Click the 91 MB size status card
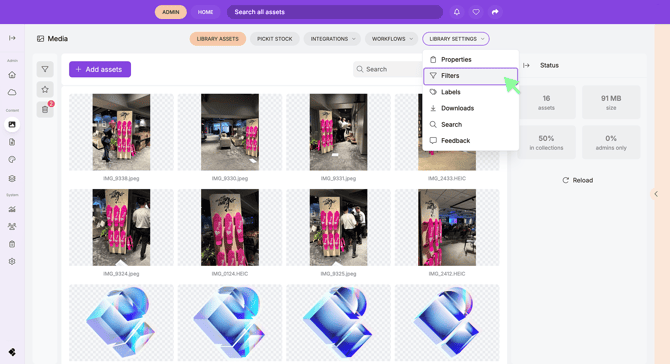Viewport: 670px width, 364px height. pos(611,102)
